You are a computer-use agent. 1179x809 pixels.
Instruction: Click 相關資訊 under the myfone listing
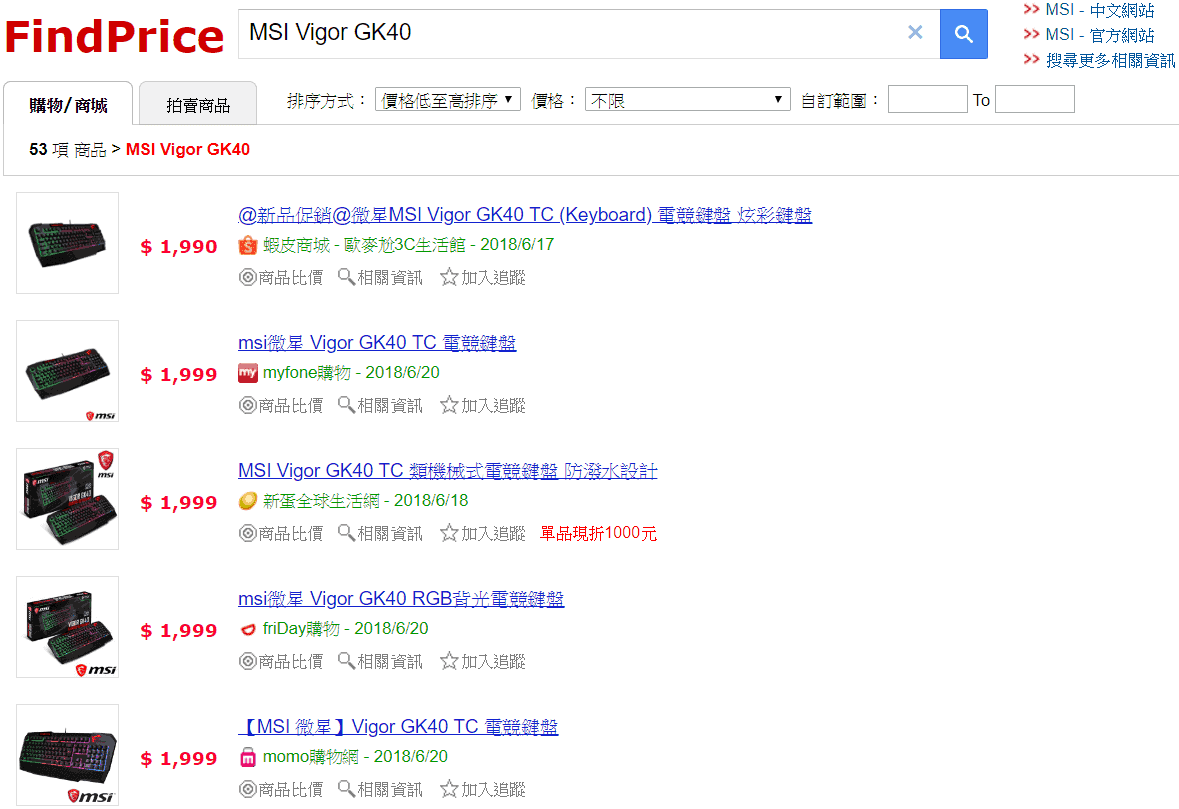380,405
